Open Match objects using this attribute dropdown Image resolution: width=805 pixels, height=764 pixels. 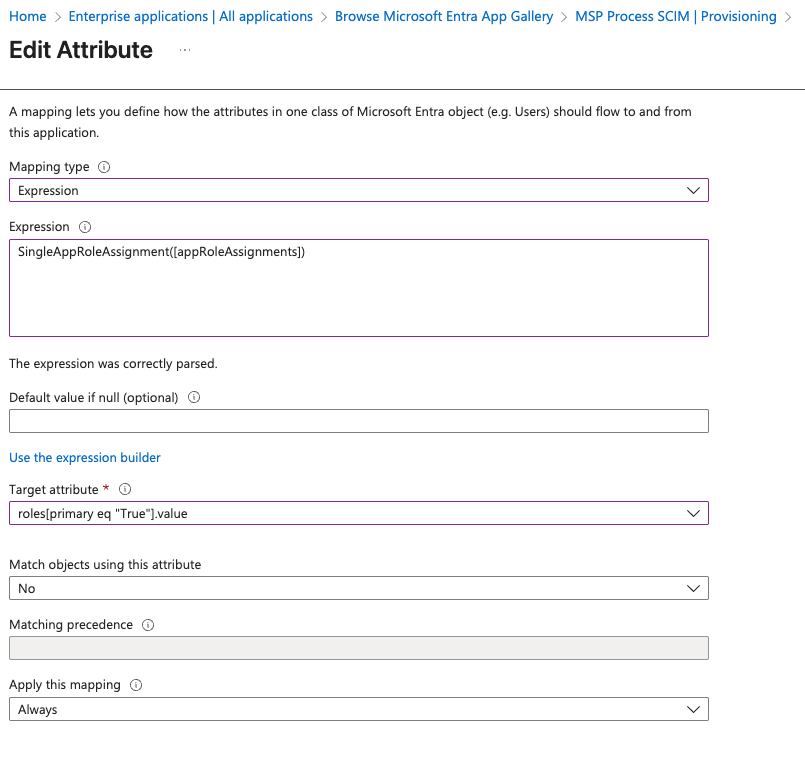point(358,588)
